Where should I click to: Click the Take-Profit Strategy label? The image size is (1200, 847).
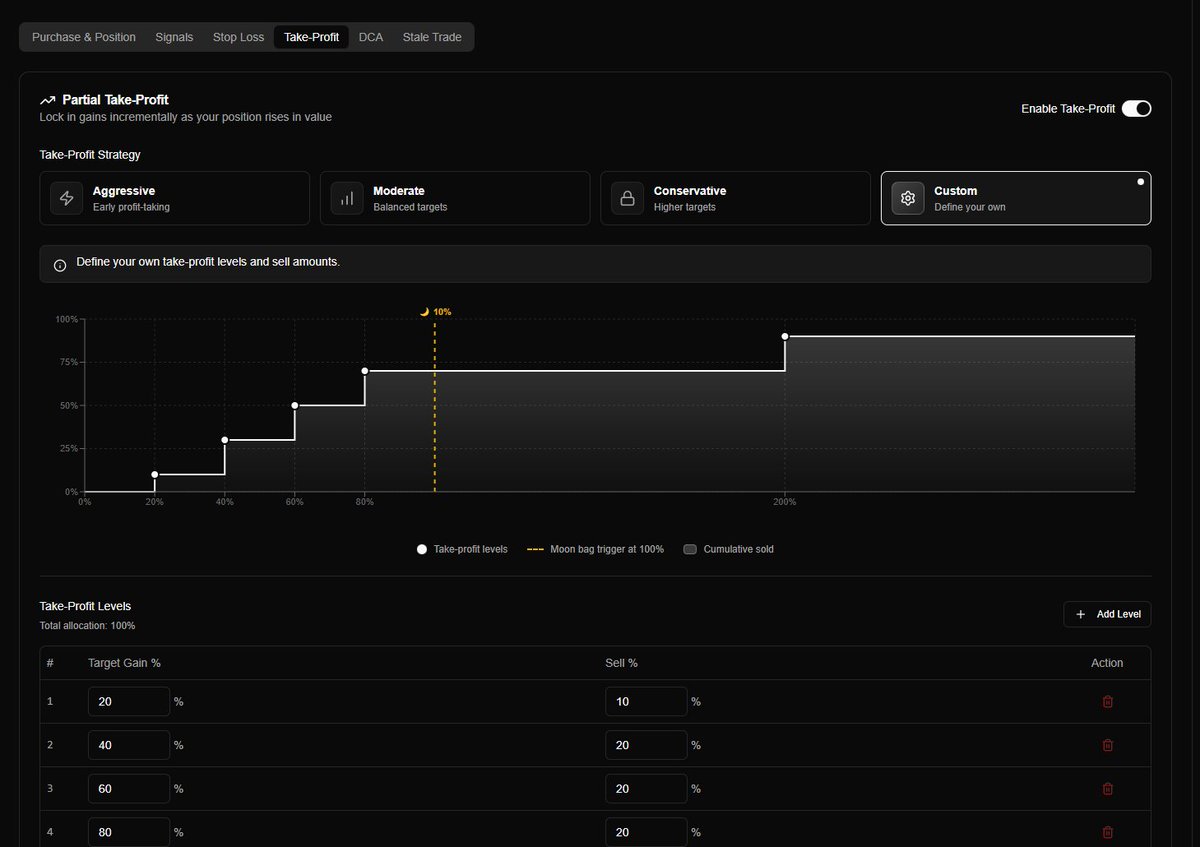coord(90,155)
